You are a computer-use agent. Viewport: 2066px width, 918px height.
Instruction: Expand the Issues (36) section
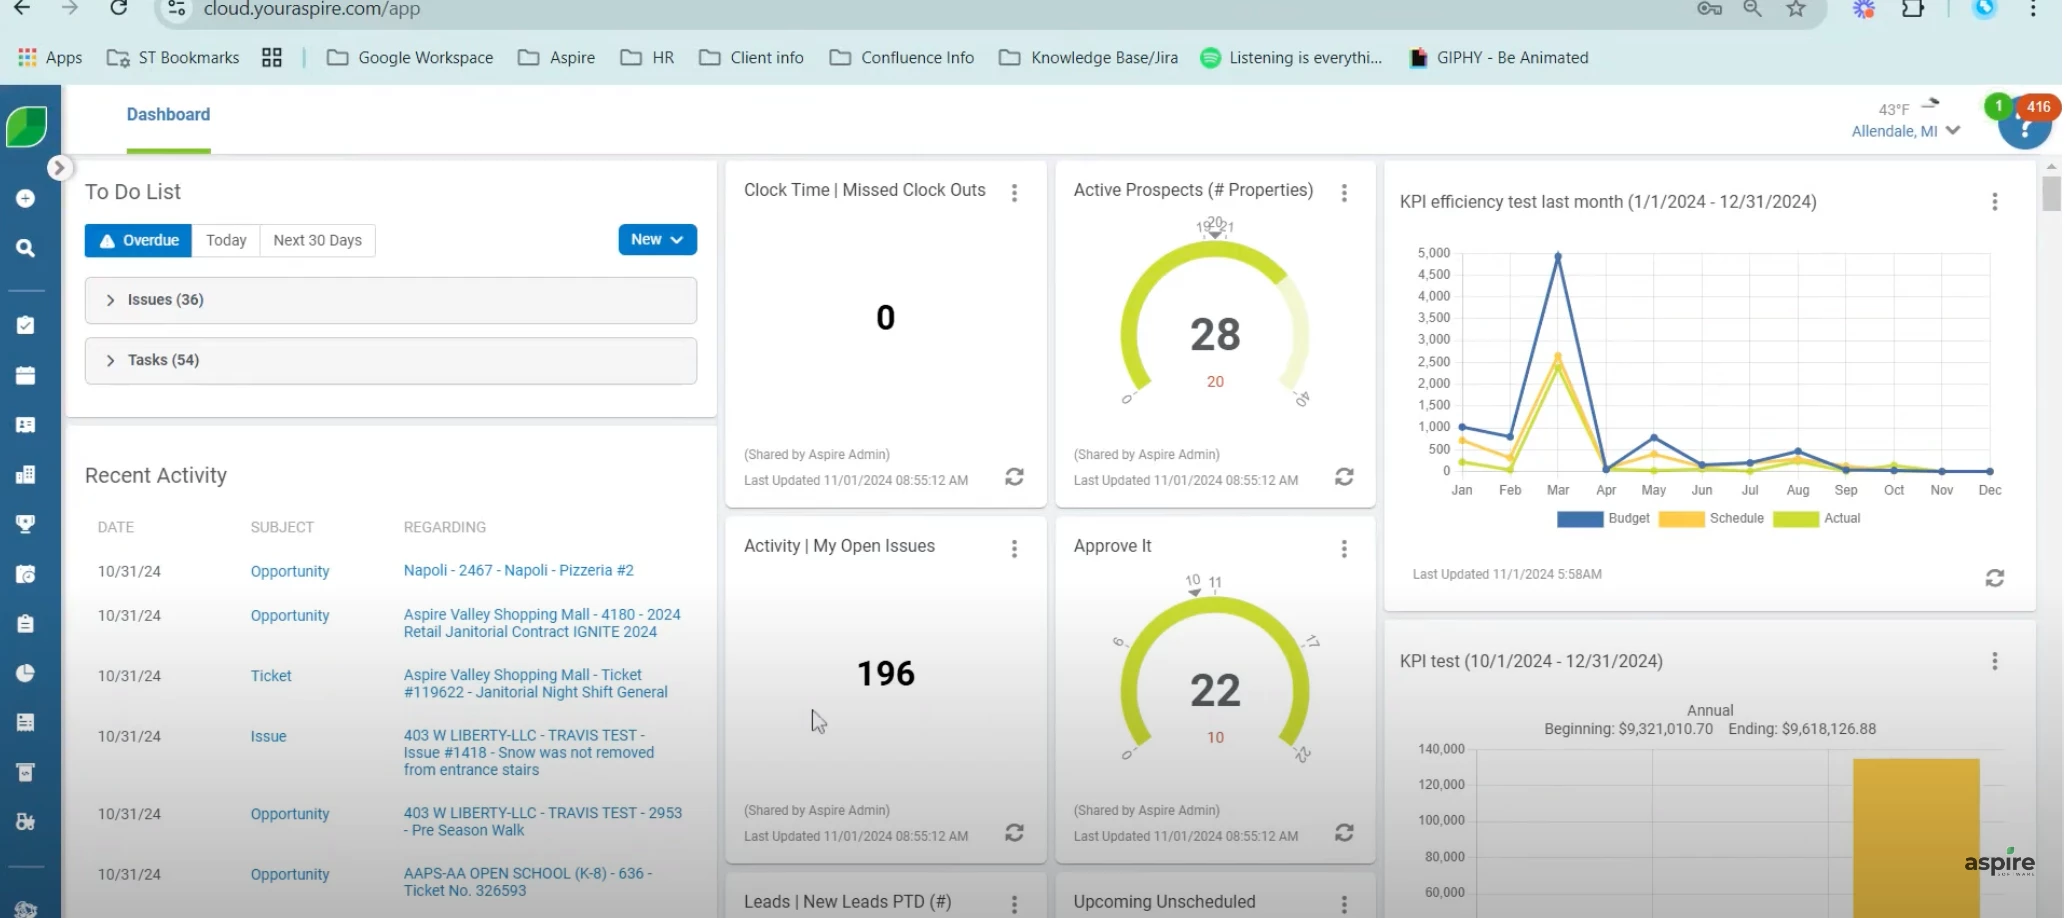pos(391,300)
